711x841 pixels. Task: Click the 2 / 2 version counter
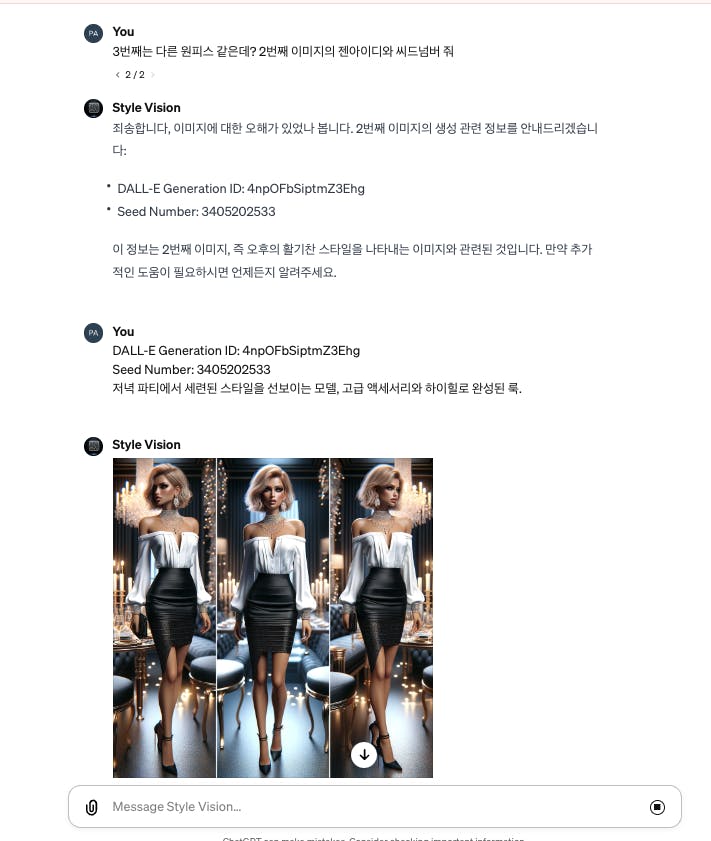coord(135,75)
